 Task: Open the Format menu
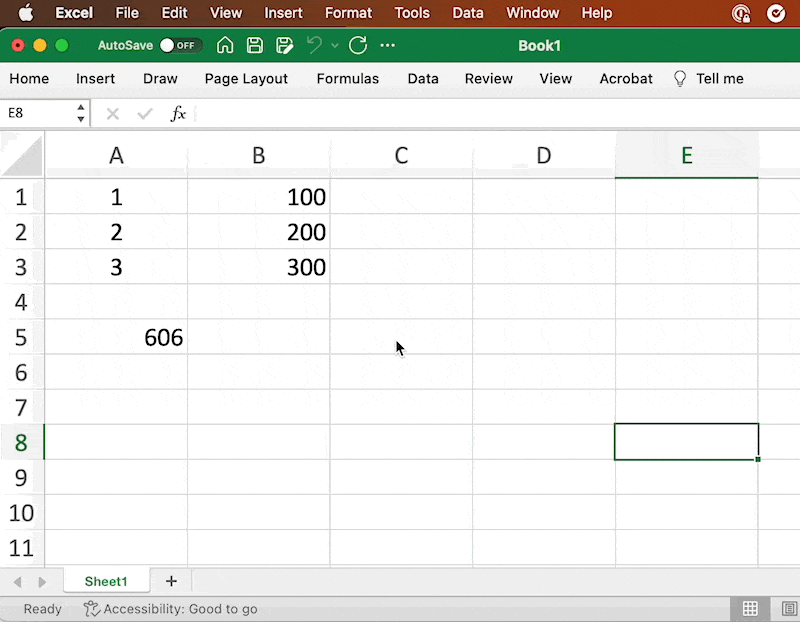point(348,13)
